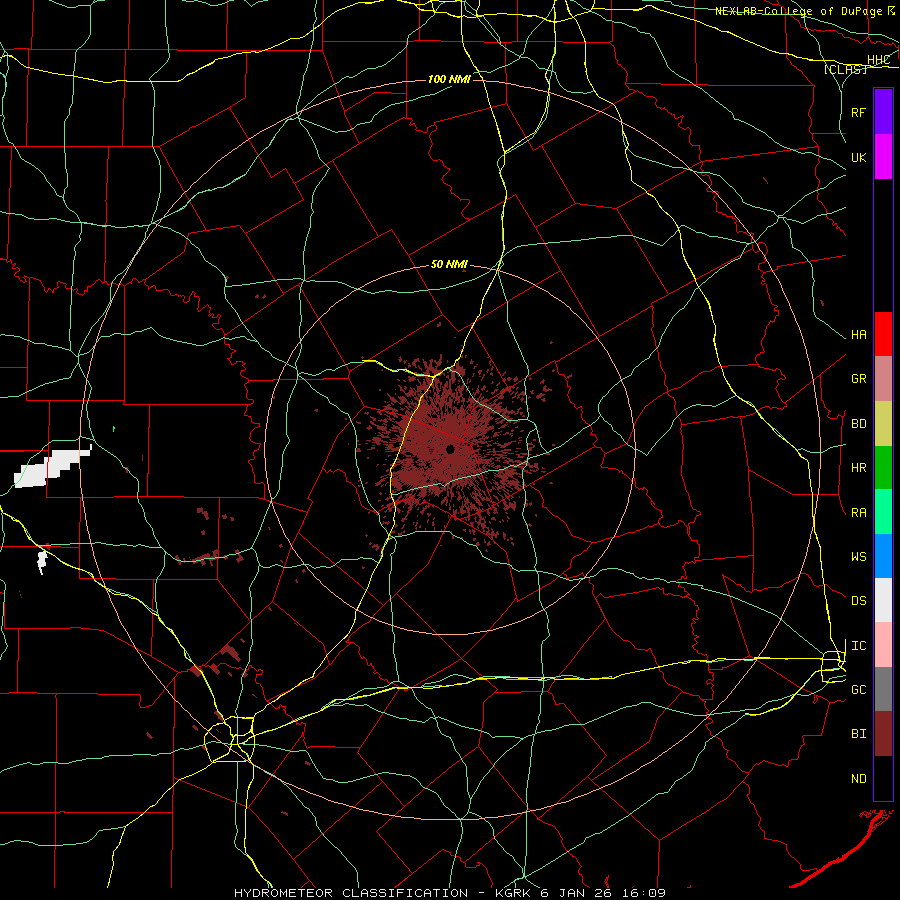Click the black radar site dot
The image size is (900, 900).
click(x=451, y=449)
